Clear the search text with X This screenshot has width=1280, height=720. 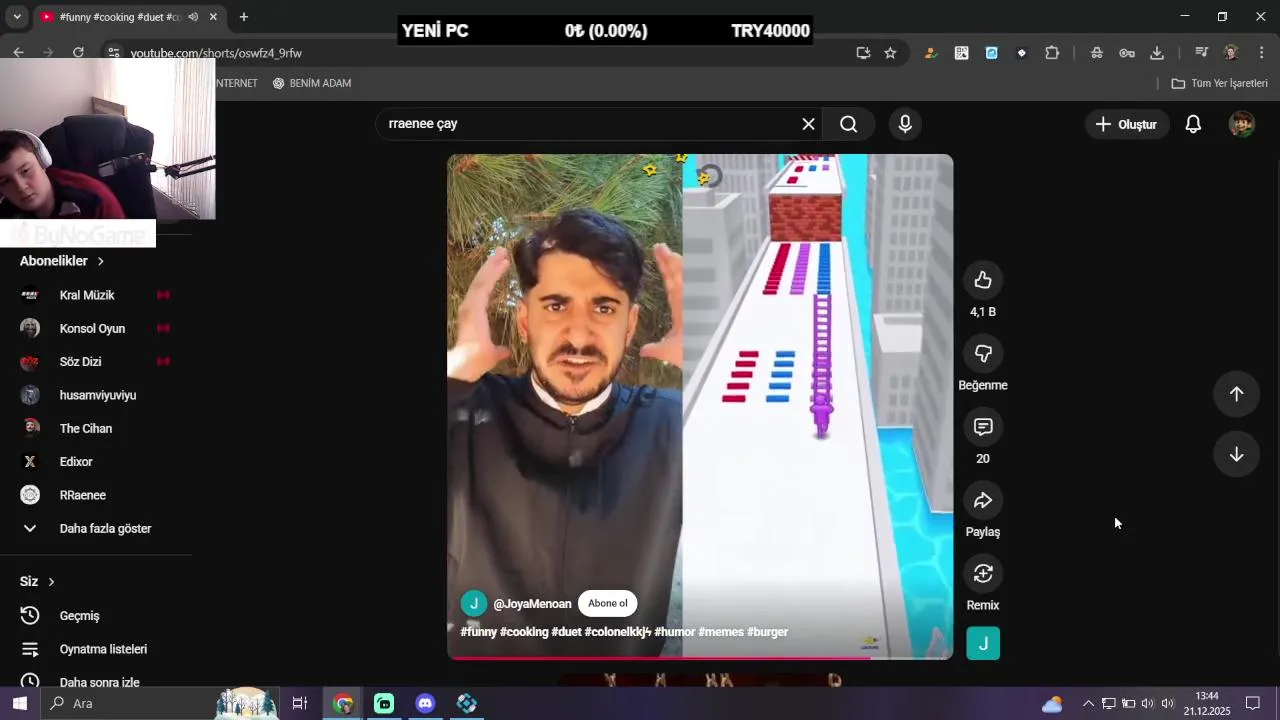tap(808, 124)
